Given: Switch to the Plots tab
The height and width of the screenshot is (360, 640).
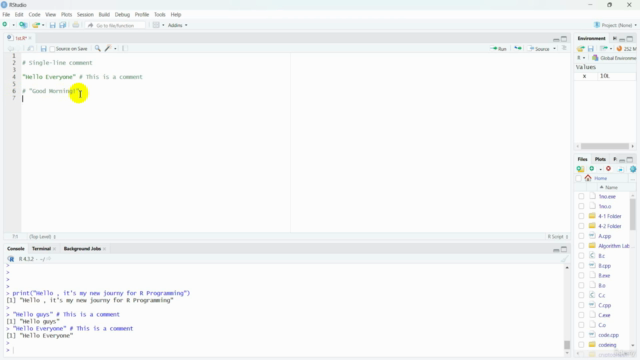Looking at the screenshot, I should [600, 159].
